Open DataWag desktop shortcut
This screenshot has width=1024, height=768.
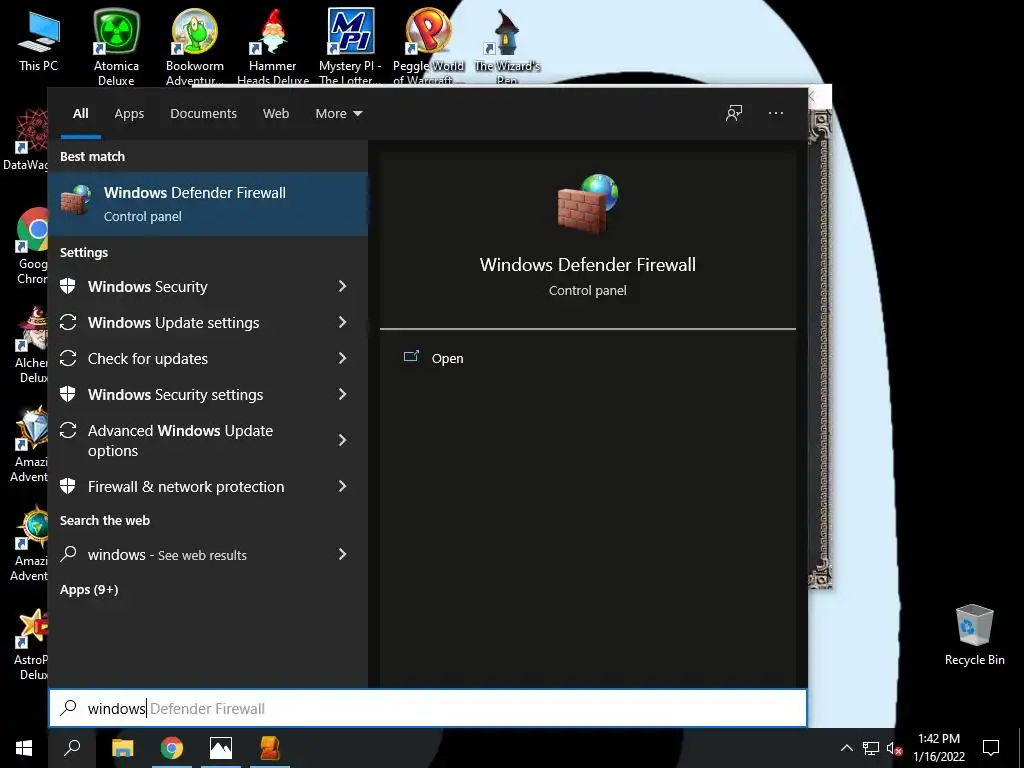coord(26,140)
